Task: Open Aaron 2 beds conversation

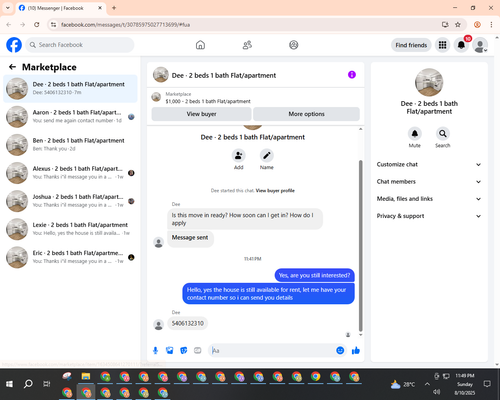Action: pyautogui.click(x=70, y=117)
